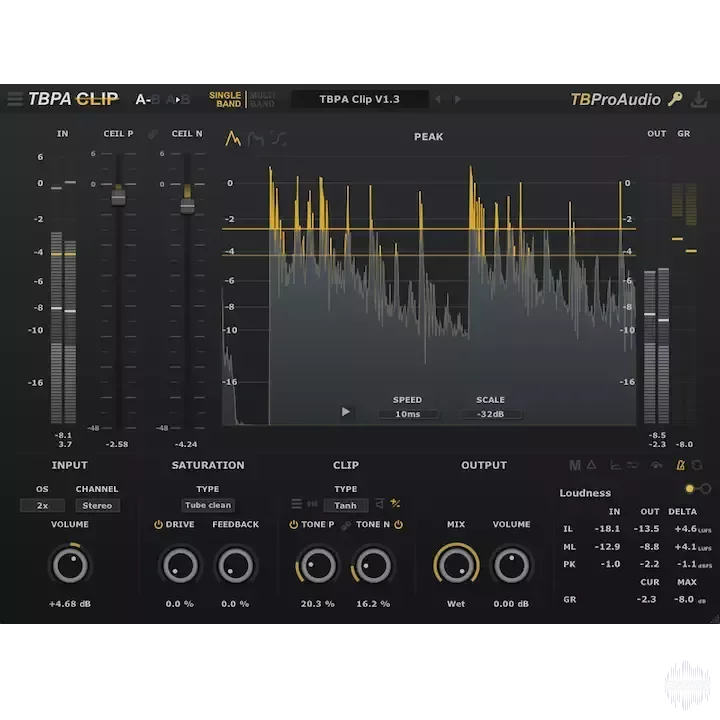Click the loop arrows icon in output toolbar
Image resolution: width=720 pixels, height=720 pixels.
[633, 465]
